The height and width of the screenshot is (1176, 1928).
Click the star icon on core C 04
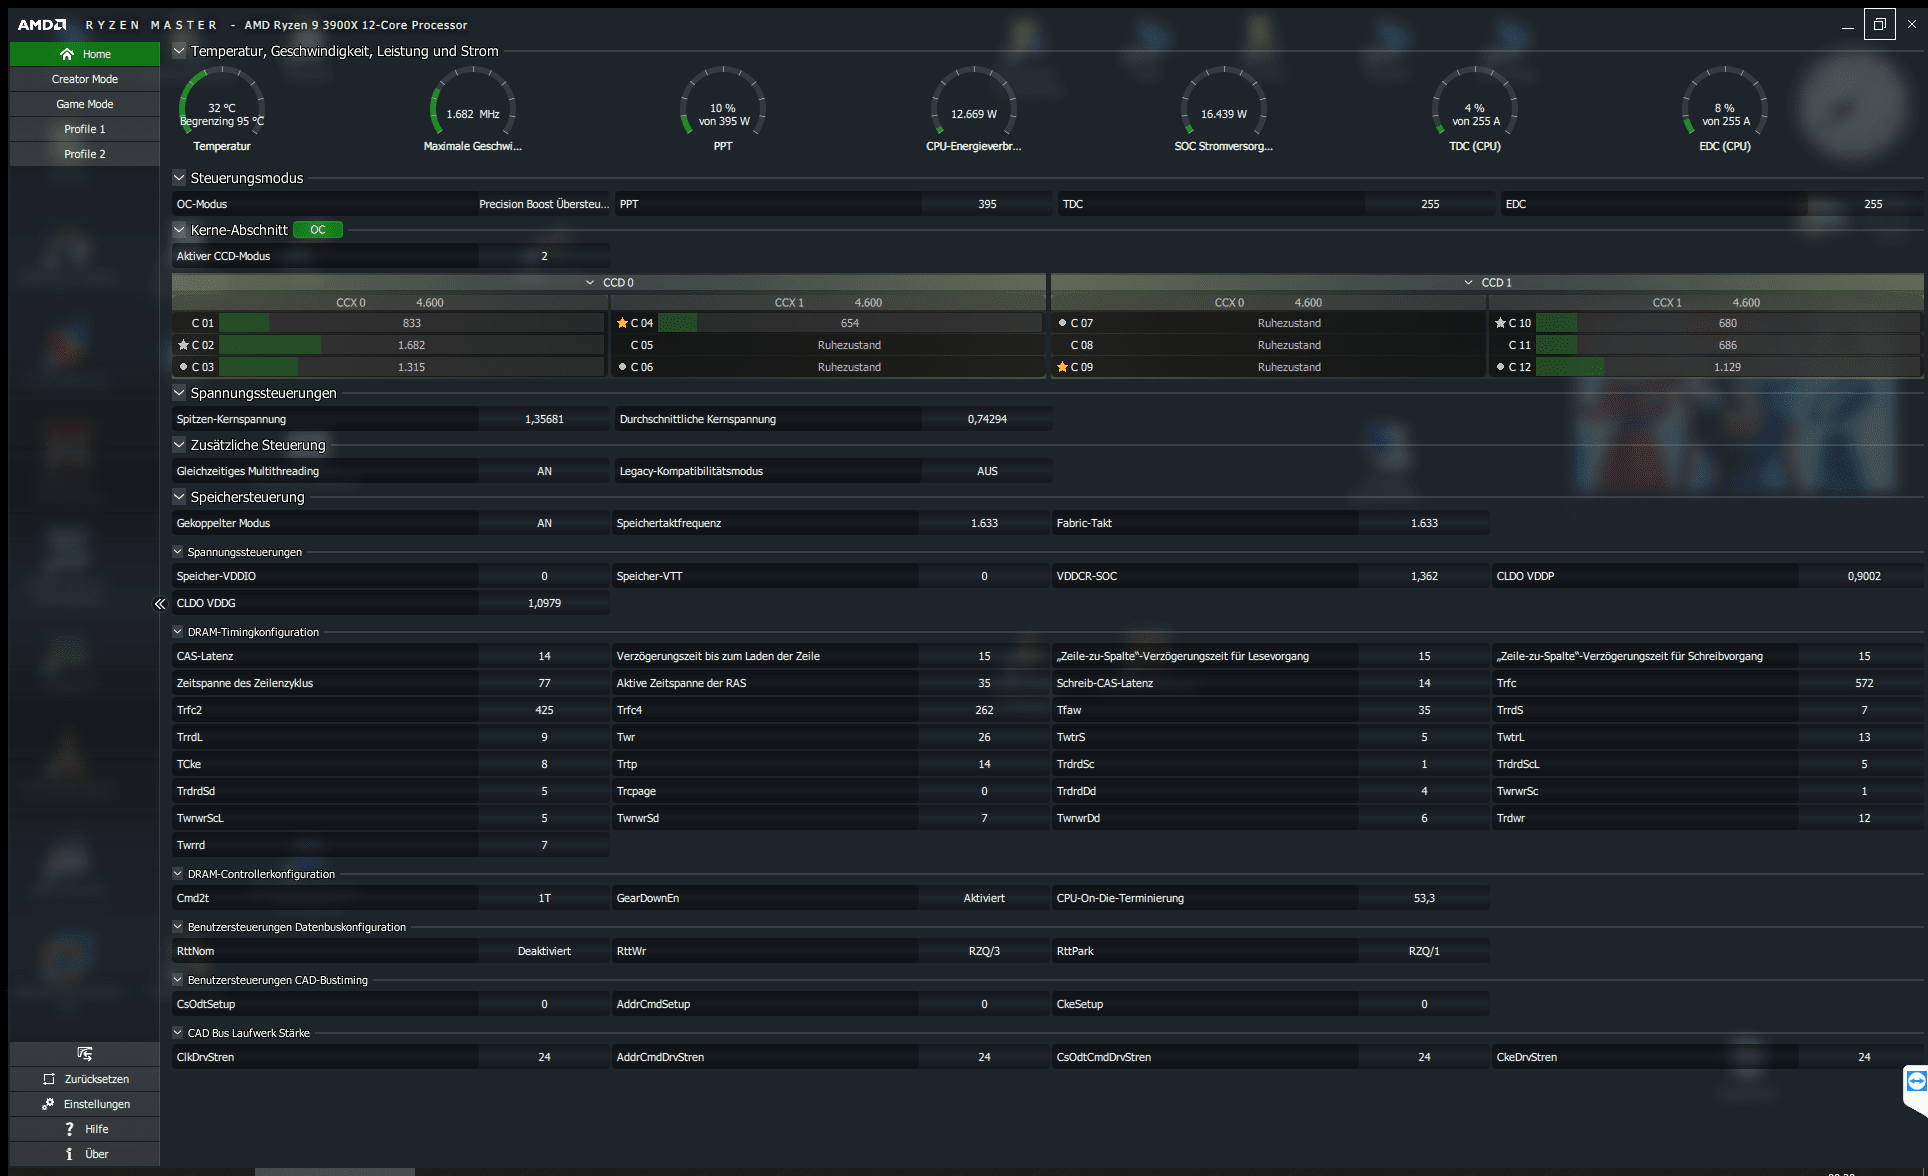622,323
